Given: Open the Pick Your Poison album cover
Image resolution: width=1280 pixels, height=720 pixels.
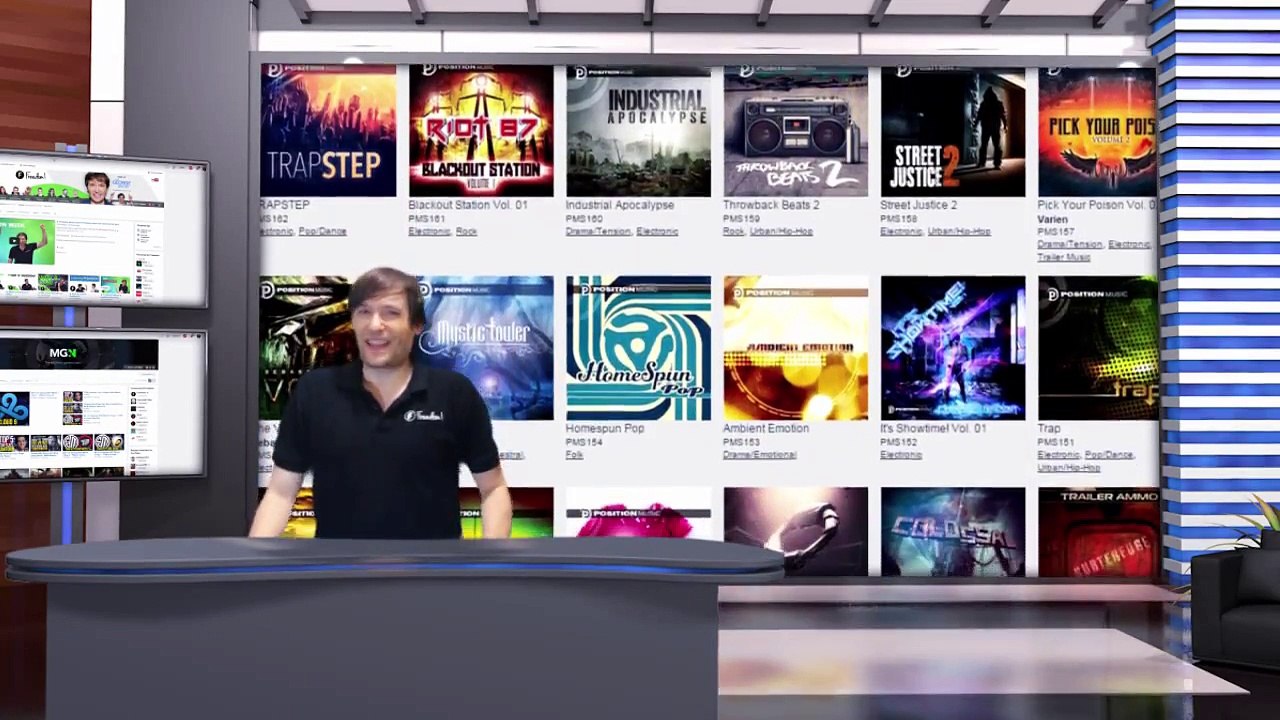Looking at the screenshot, I should [1097, 131].
